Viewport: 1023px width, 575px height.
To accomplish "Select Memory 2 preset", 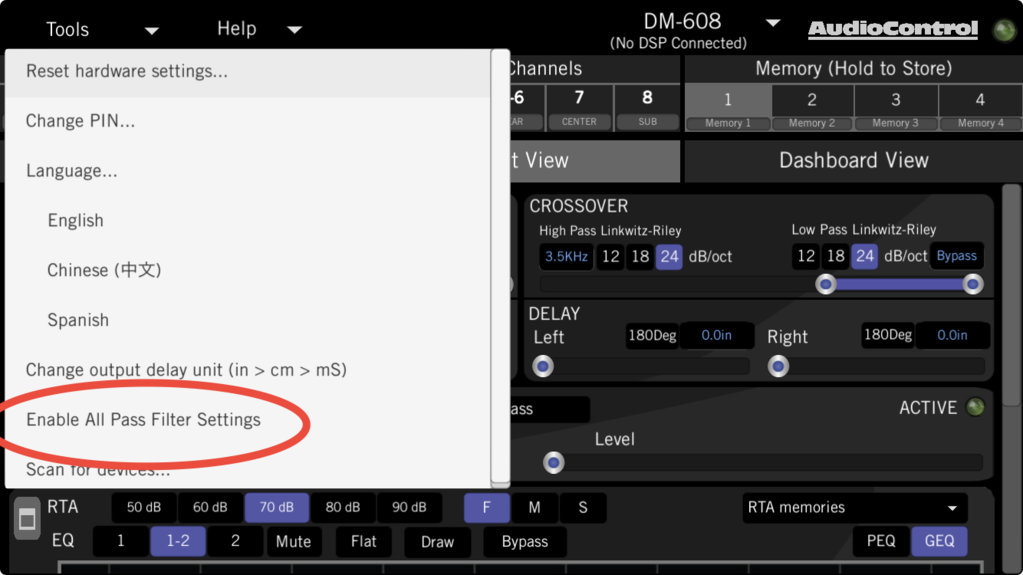I will pyautogui.click(x=812, y=108).
